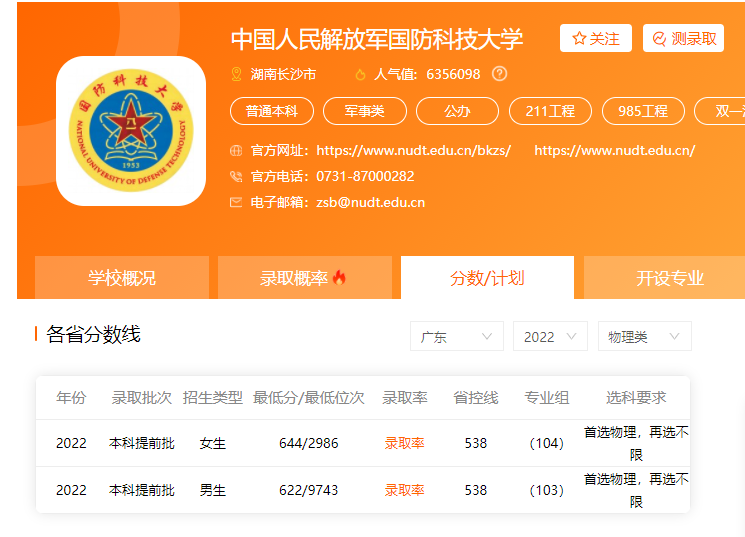Image resolution: width=745 pixels, height=537 pixels.
Task: Click the envelope icon beside 电子邮箱
Action: [x=236, y=203]
